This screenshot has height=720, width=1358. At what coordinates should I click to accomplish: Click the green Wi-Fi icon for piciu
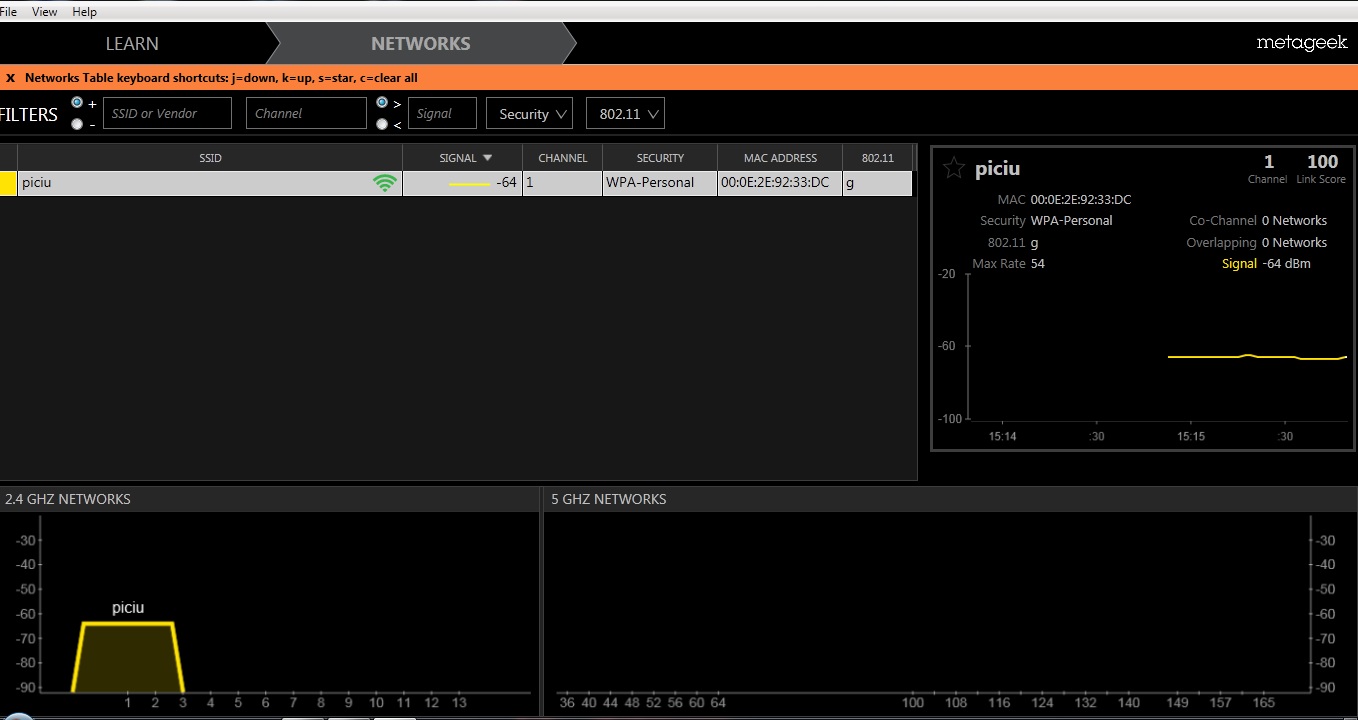click(384, 183)
